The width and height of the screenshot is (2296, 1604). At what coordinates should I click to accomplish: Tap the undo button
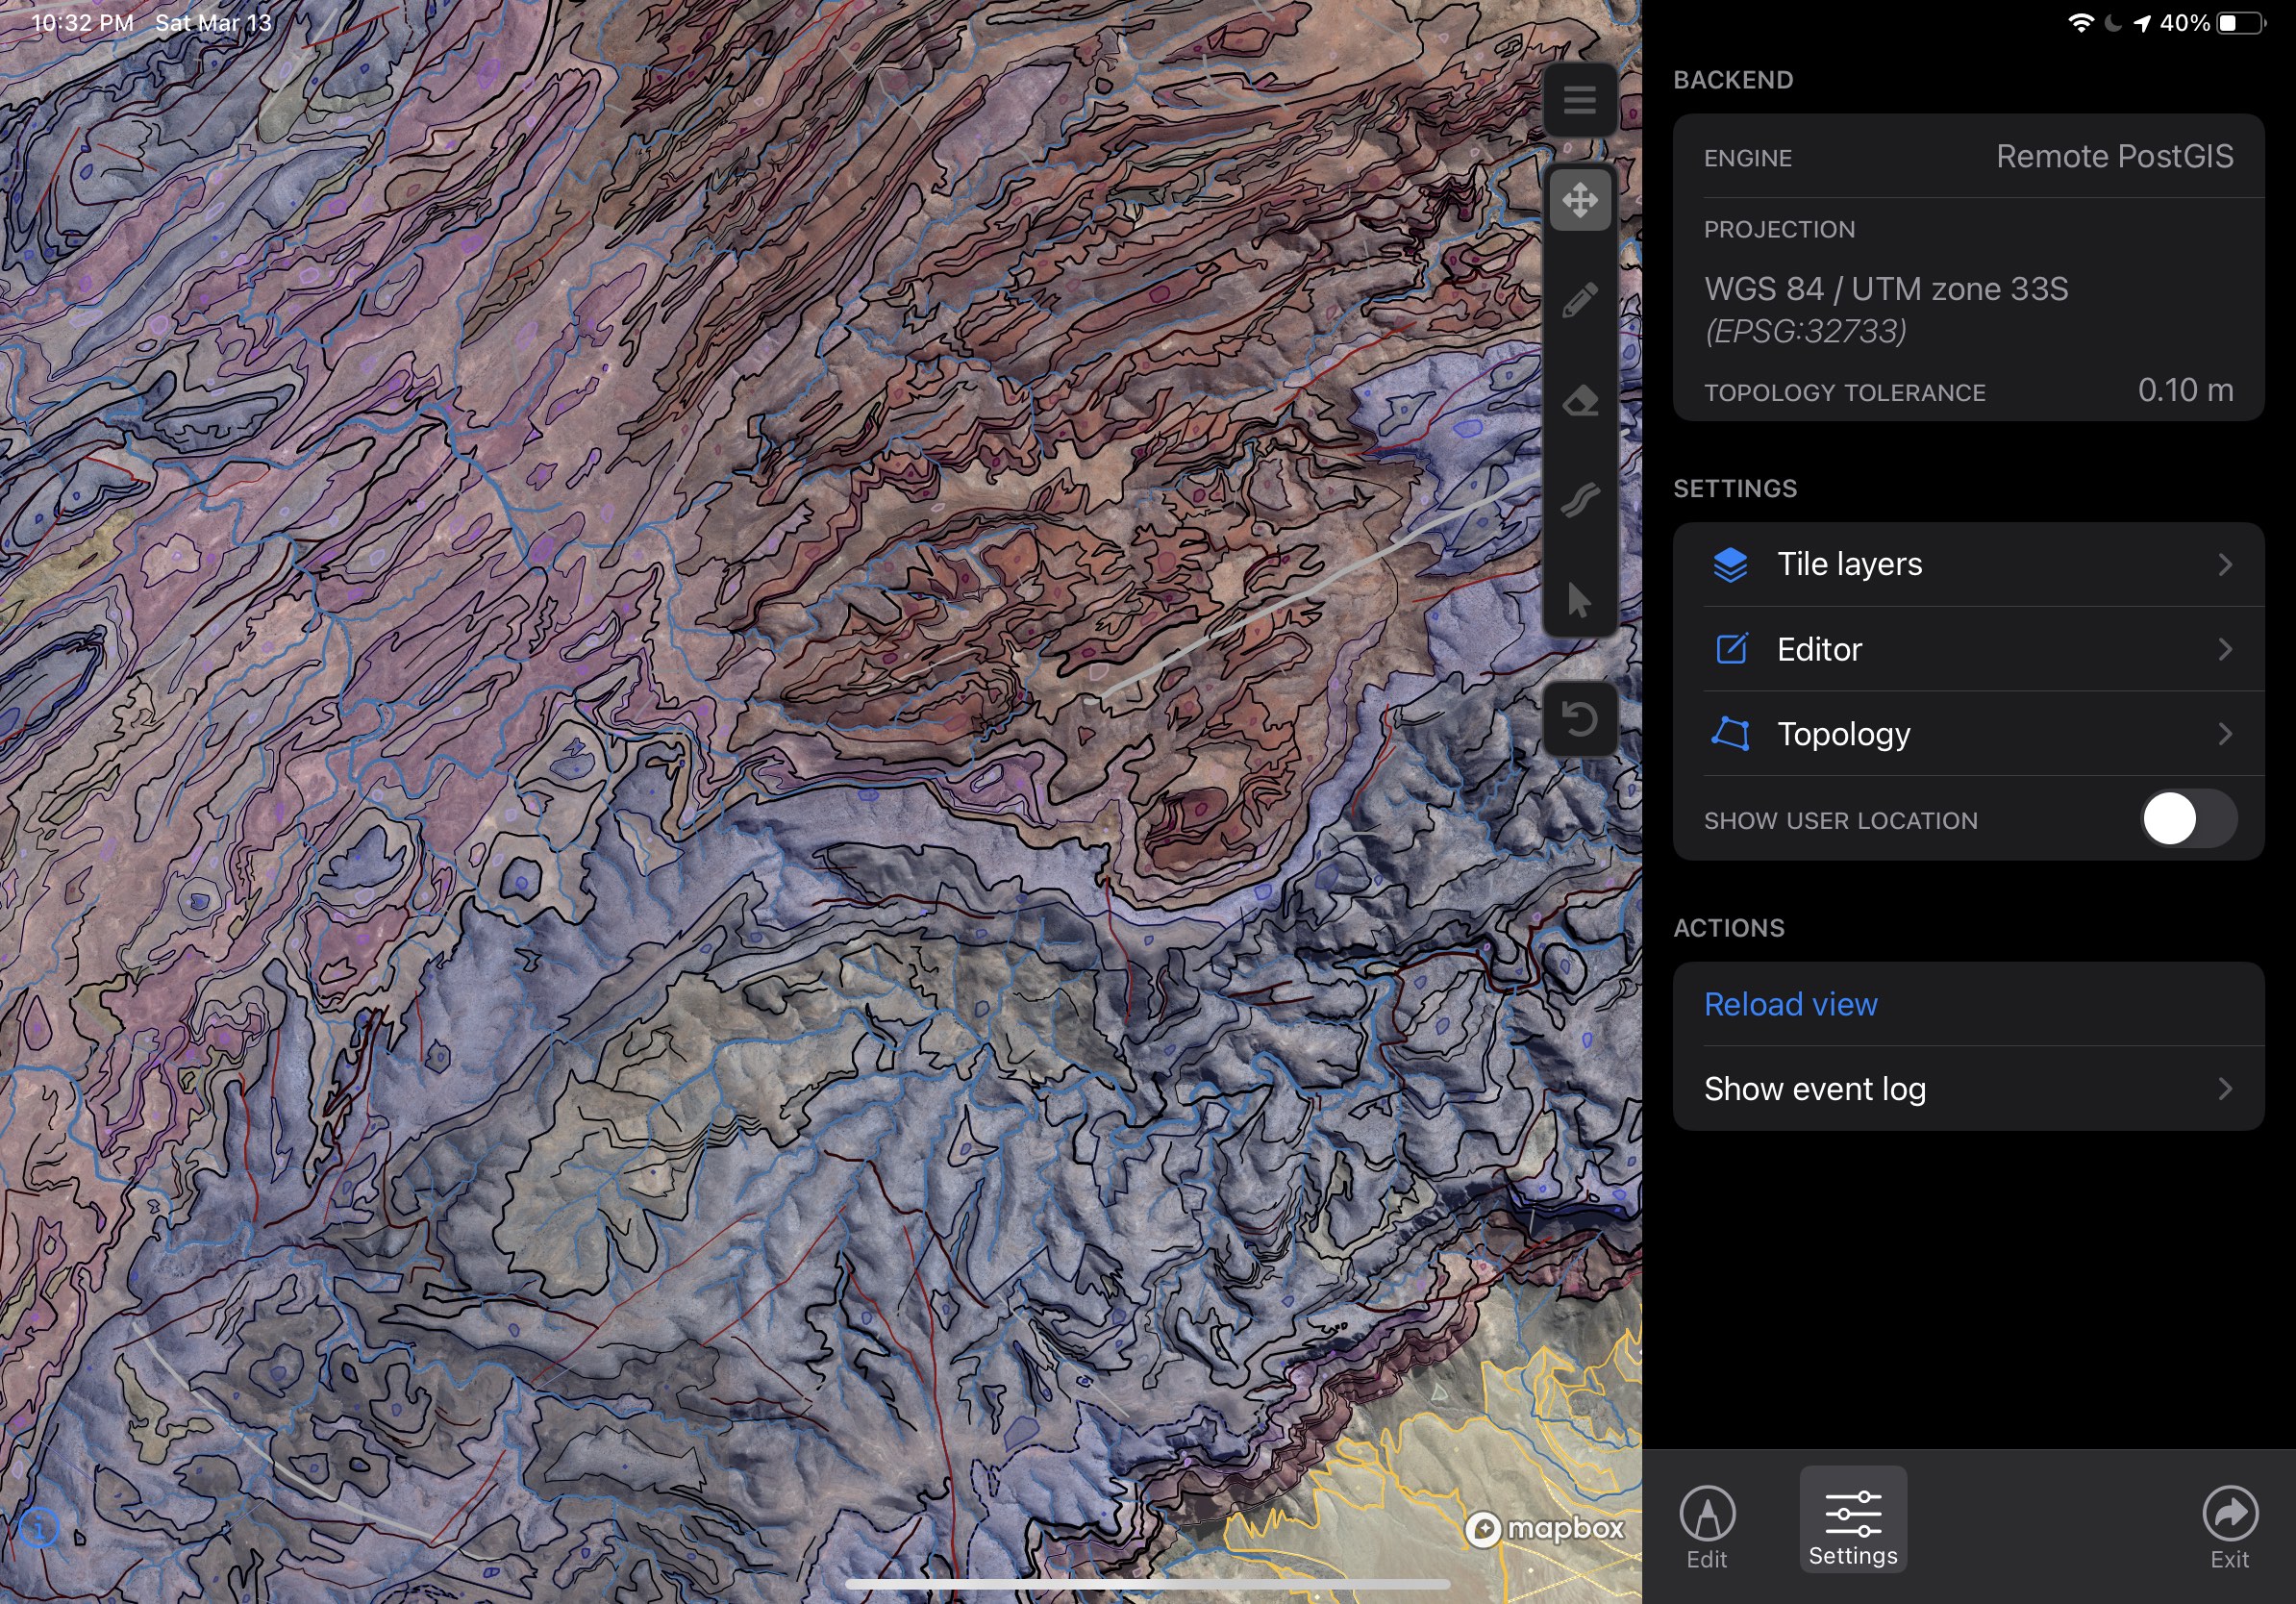coord(1579,719)
